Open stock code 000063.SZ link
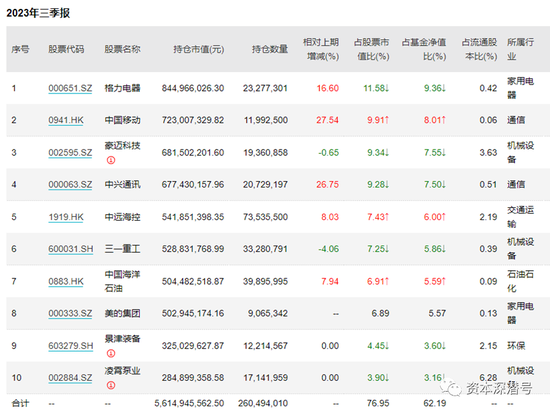This screenshot has width=550, height=412. (x=70, y=184)
